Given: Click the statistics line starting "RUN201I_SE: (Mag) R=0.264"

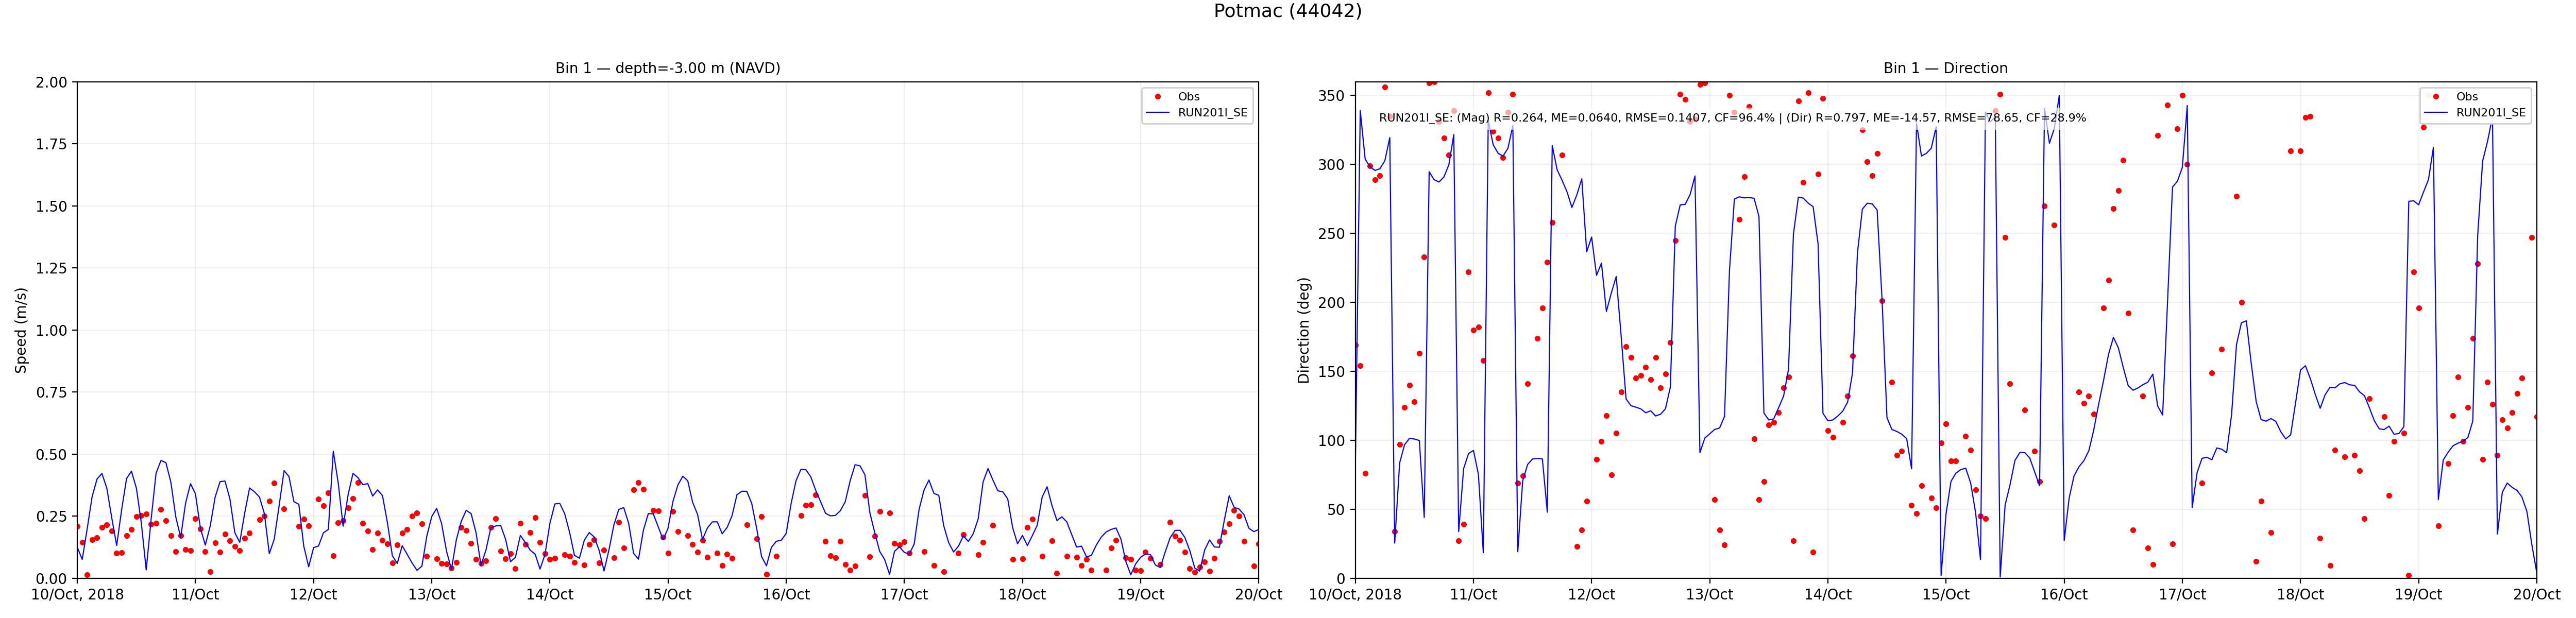Looking at the screenshot, I should (1732, 118).
